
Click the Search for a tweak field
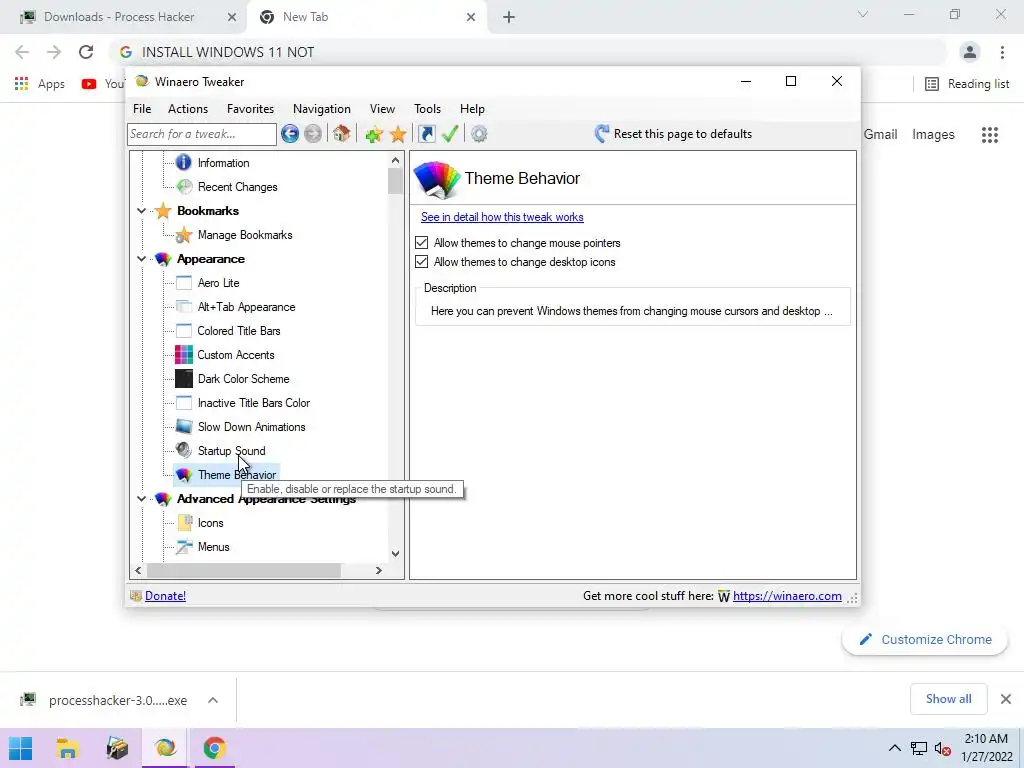click(202, 134)
